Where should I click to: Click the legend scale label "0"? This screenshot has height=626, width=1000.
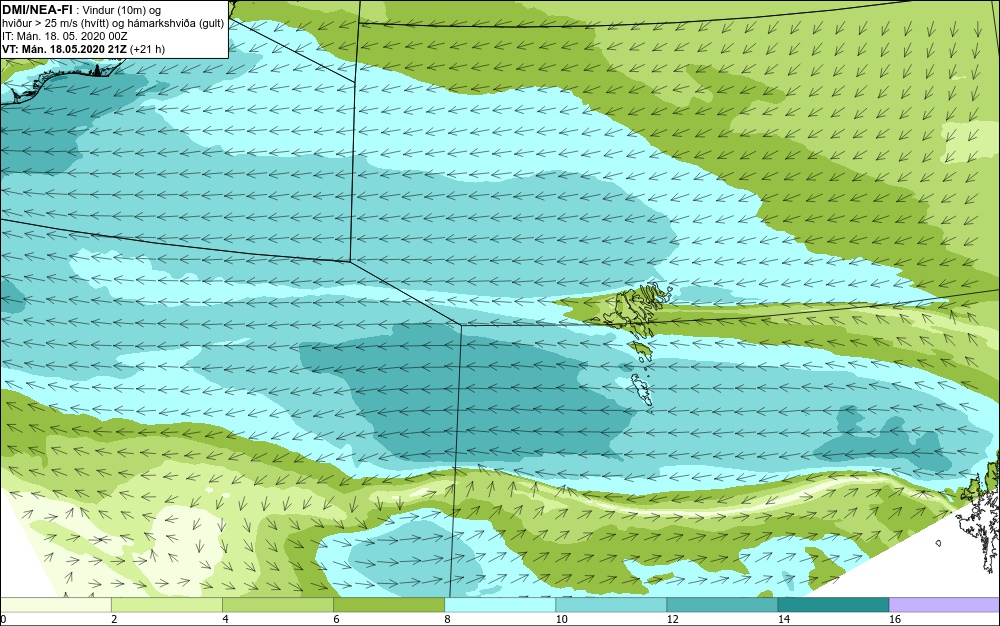pos(3,619)
